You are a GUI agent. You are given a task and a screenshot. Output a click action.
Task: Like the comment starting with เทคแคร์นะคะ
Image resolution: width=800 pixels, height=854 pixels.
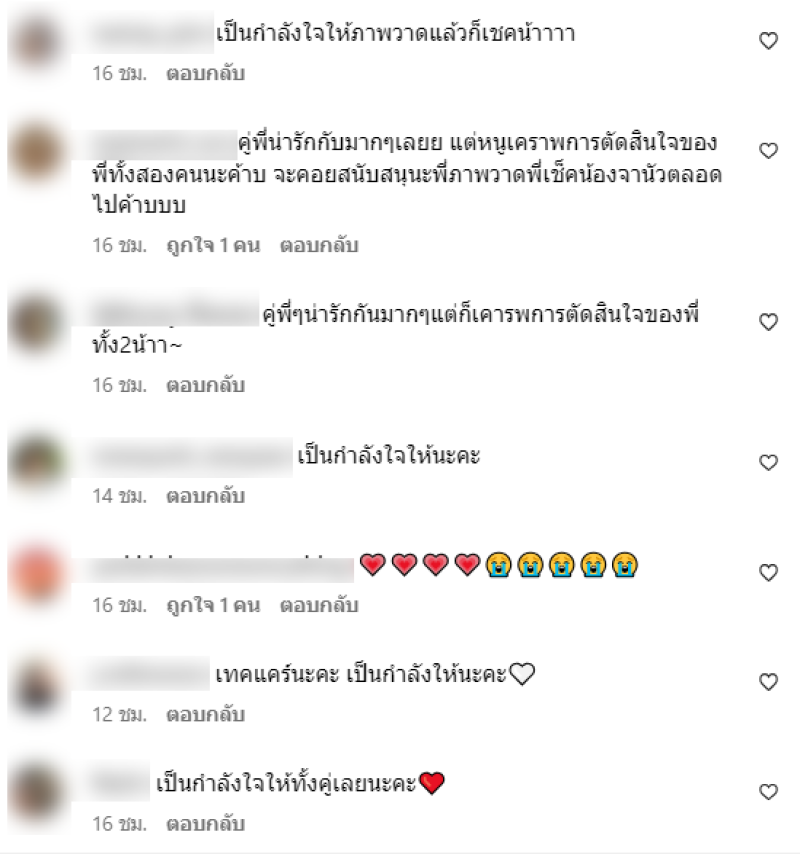click(768, 682)
